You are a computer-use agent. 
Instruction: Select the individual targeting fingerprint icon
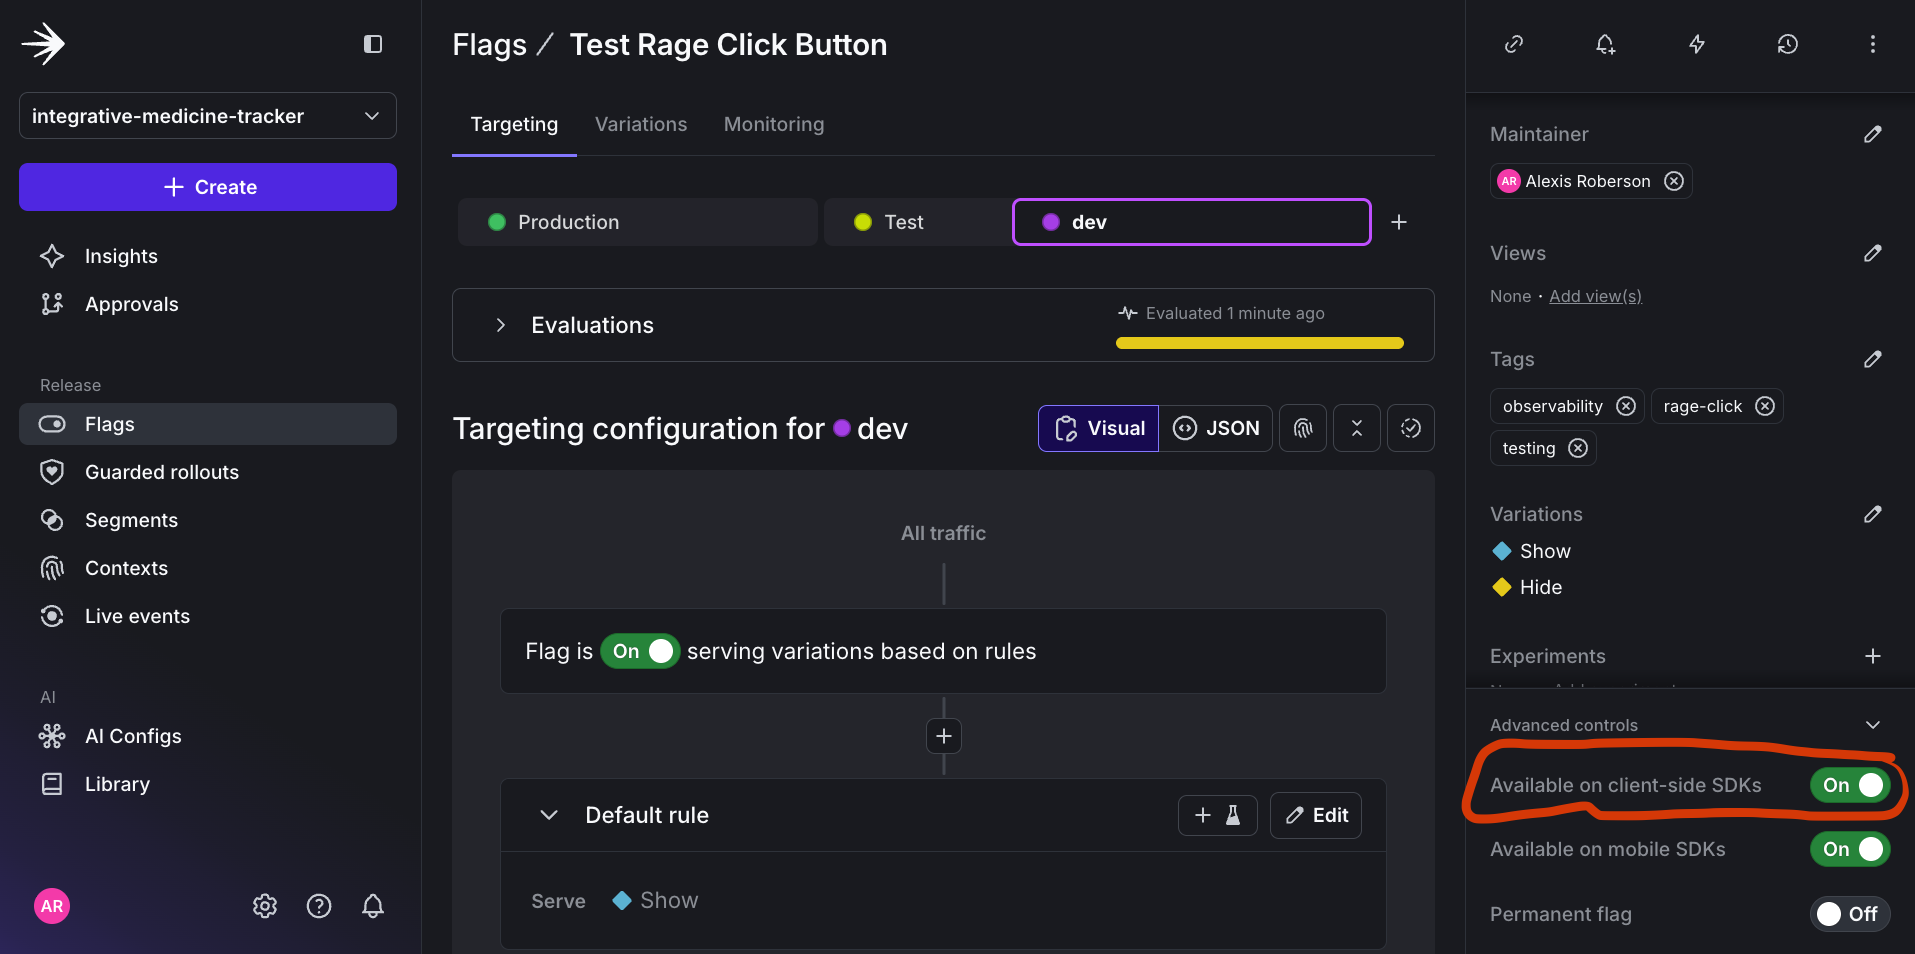pos(1303,427)
